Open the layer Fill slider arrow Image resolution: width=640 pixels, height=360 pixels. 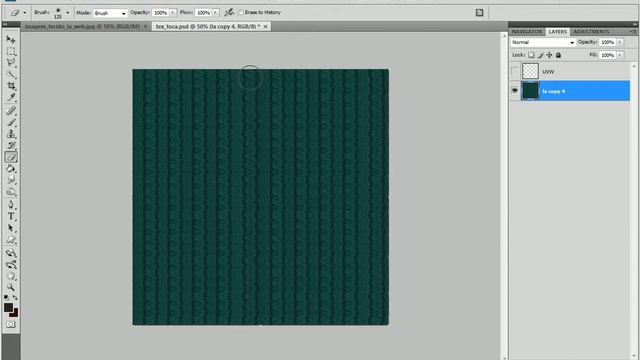620,55
